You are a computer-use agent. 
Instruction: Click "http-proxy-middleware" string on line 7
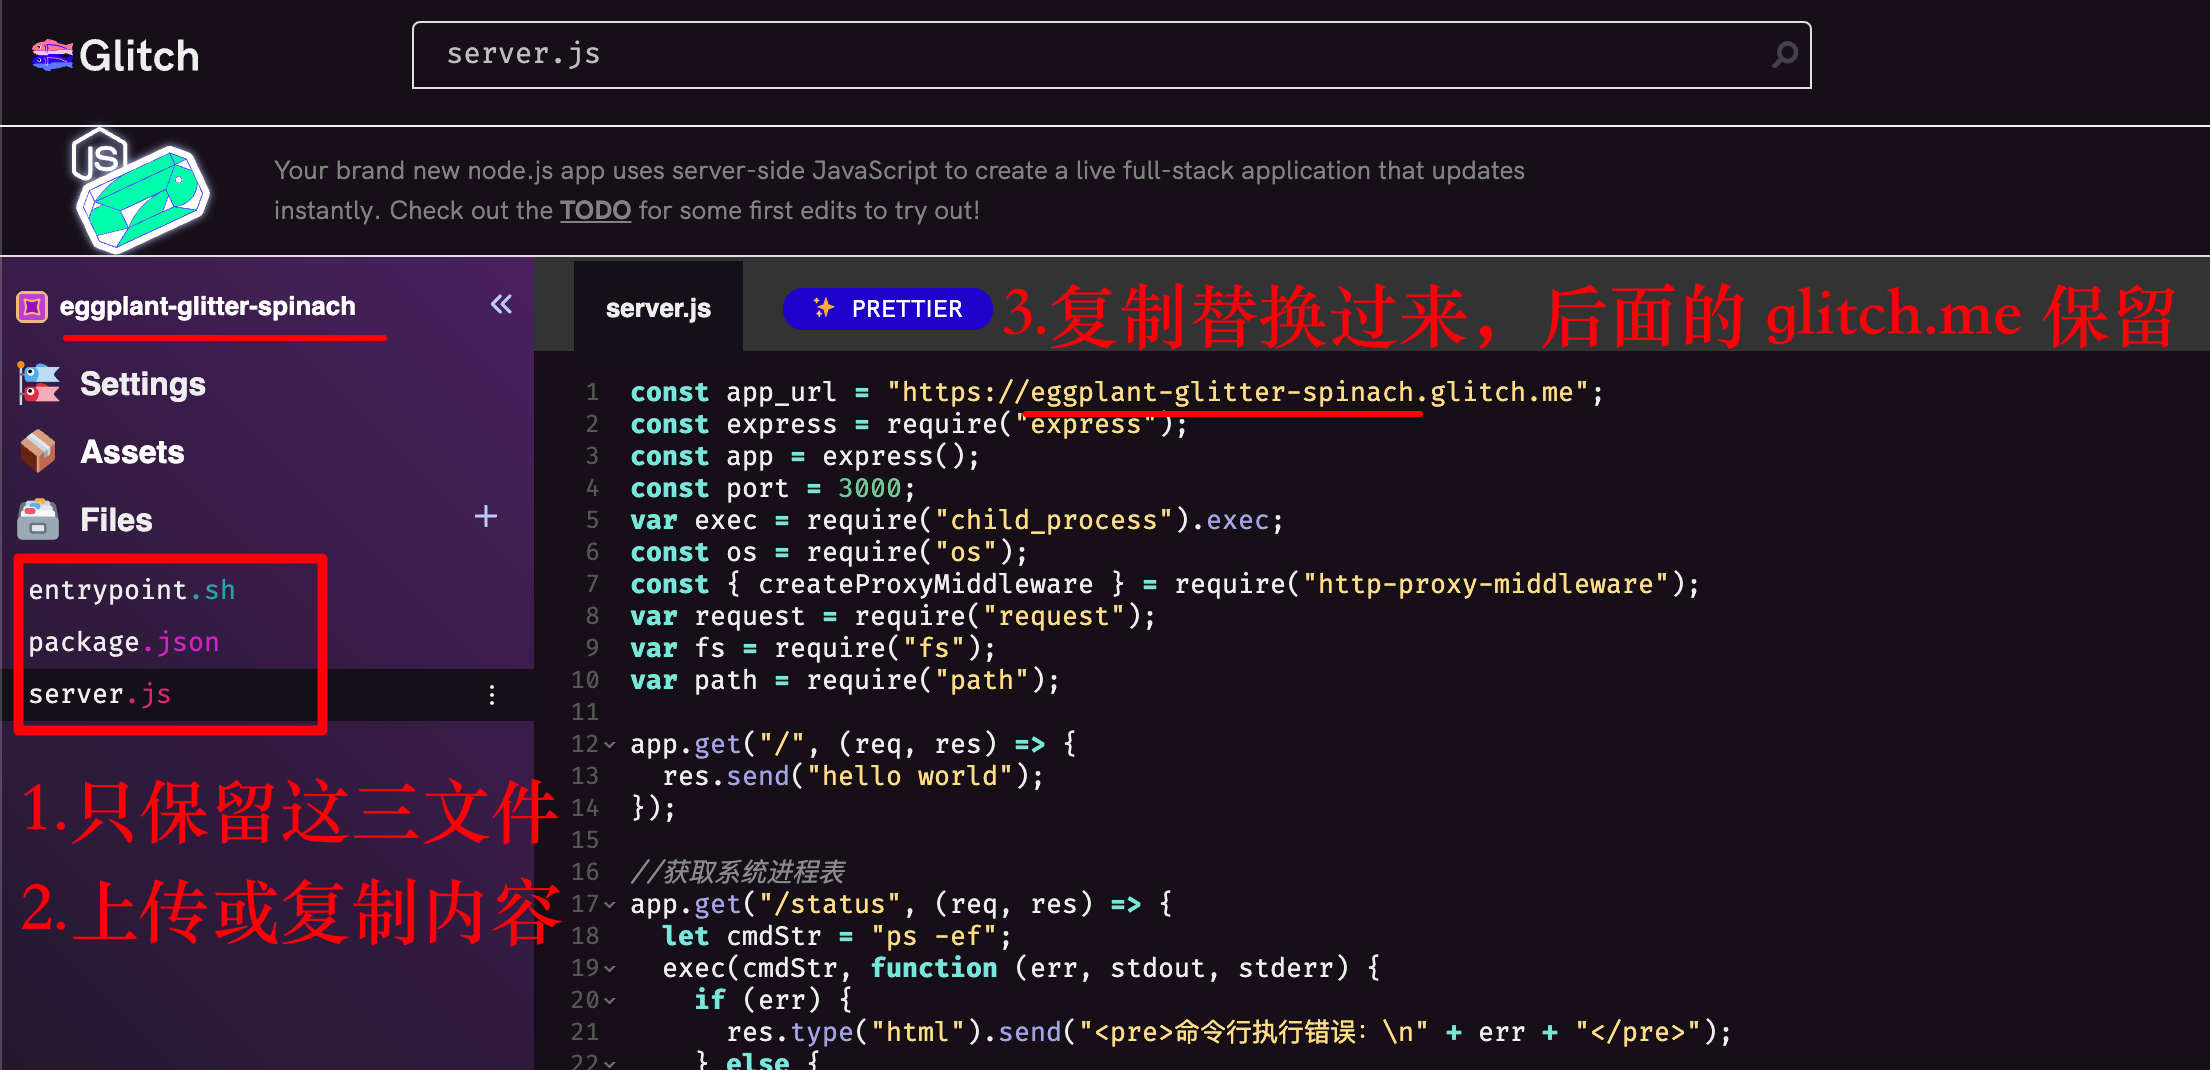pyautogui.click(x=1486, y=584)
